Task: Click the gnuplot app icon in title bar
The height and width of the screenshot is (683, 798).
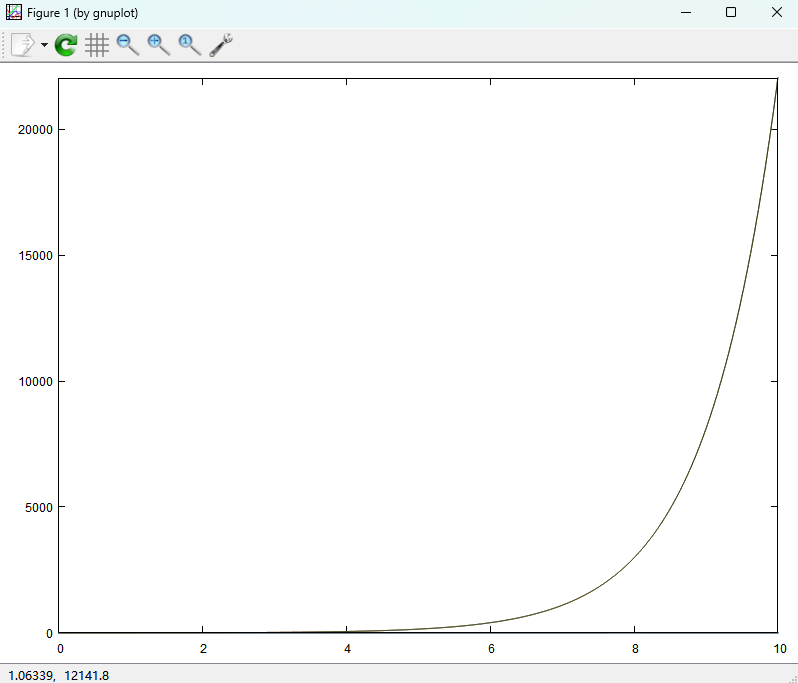Action: (x=14, y=12)
